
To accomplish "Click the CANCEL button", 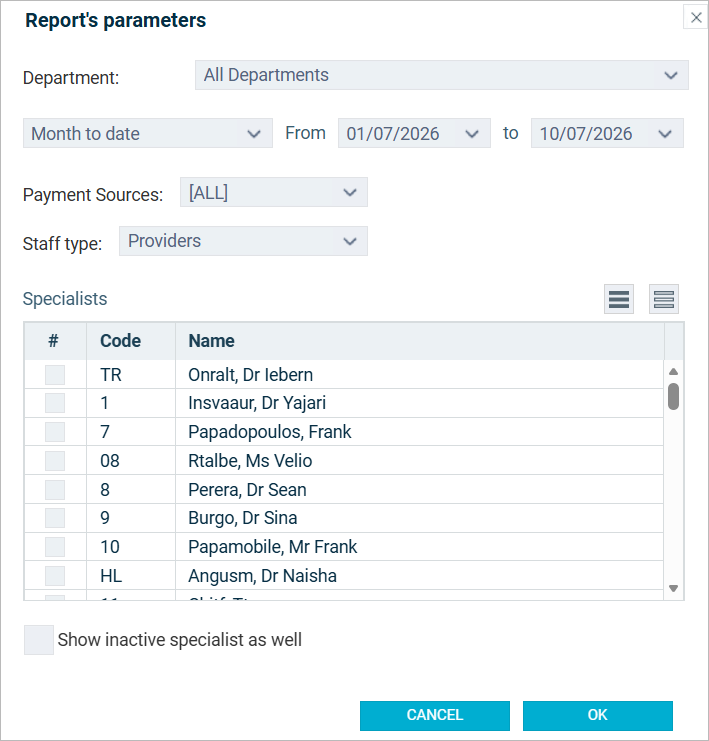I will coord(434,715).
